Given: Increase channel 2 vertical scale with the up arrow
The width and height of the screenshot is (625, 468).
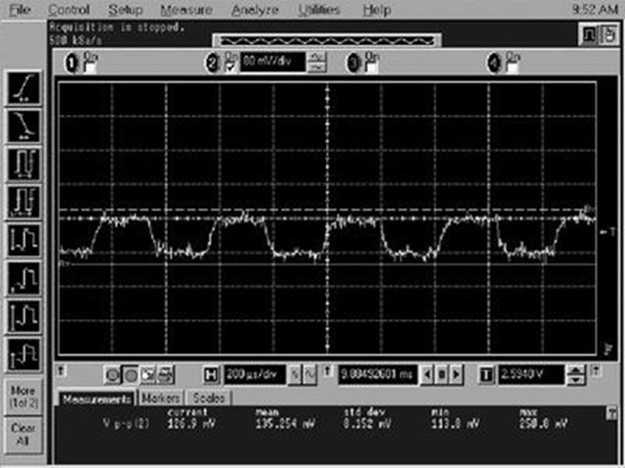Looking at the screenshot, I should click(318, 57).
